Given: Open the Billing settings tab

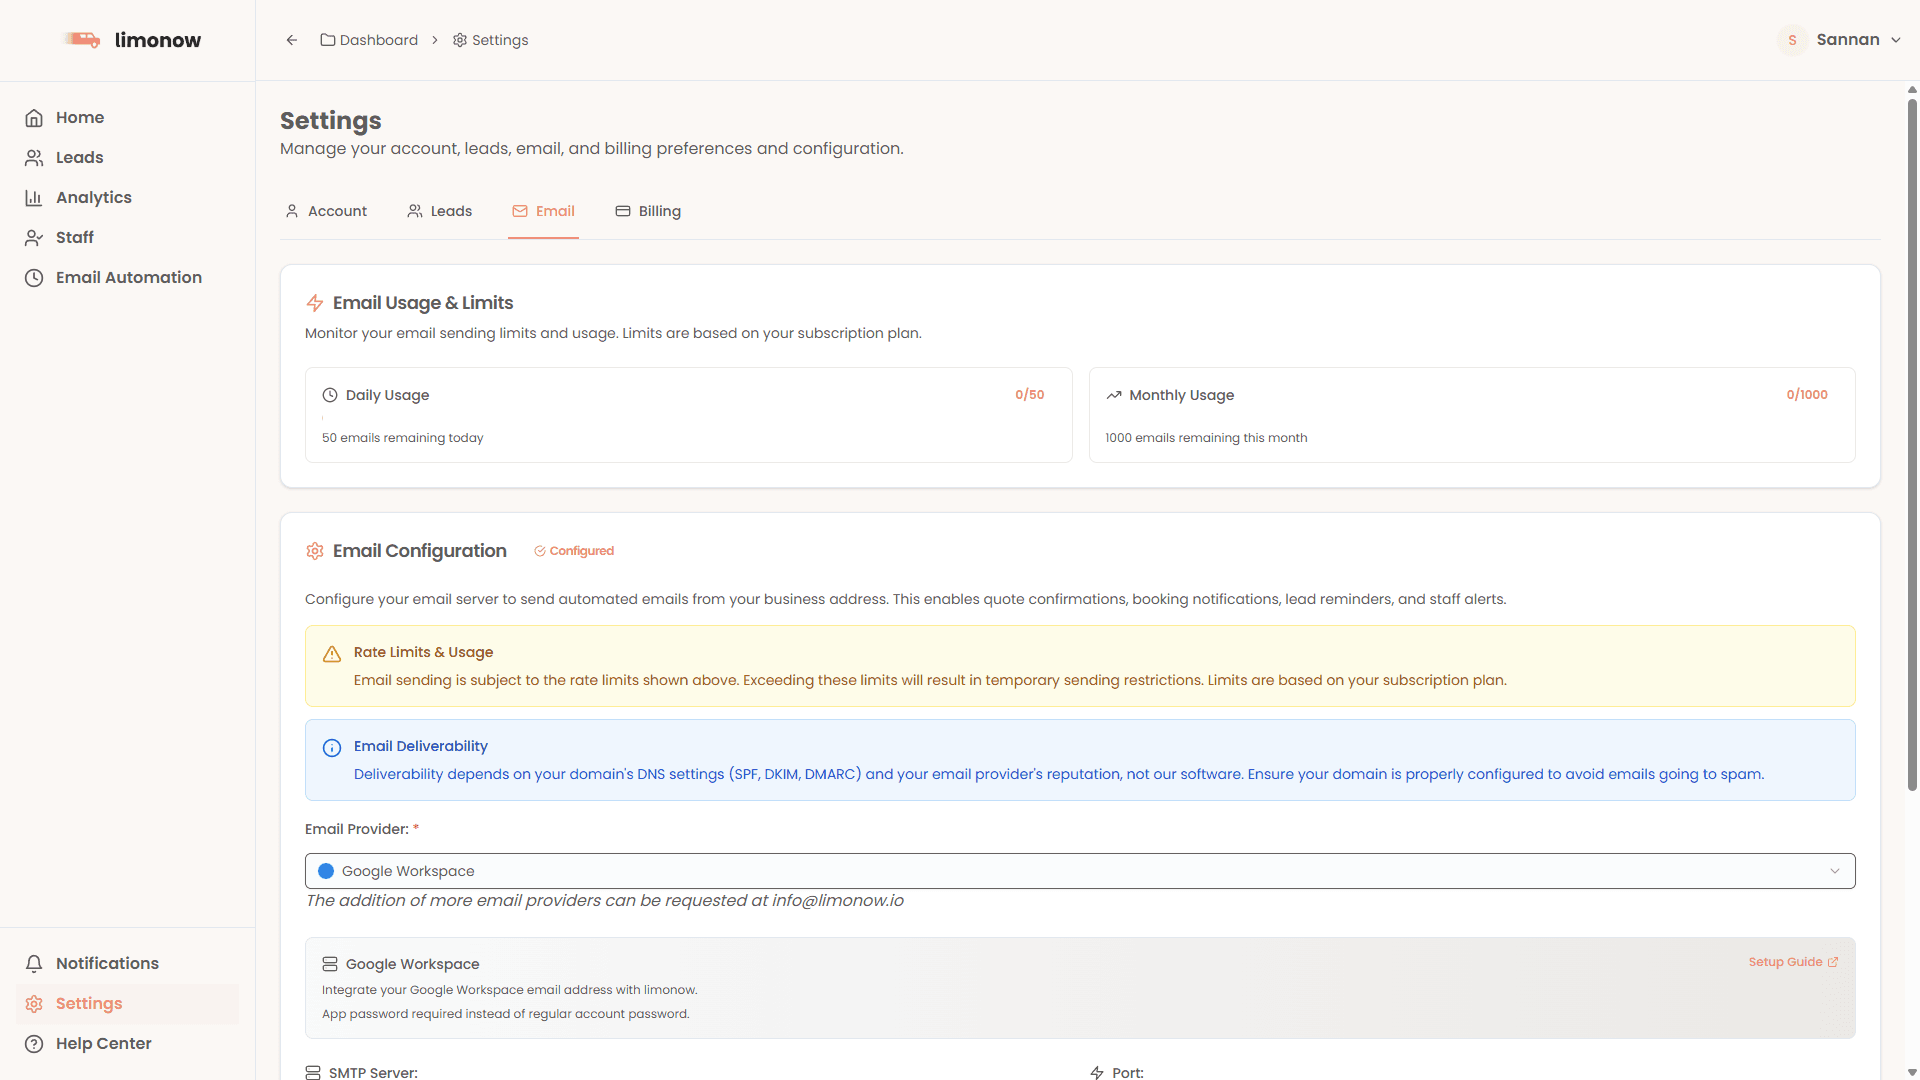Looking at the screenshot, I should coord(648,211).
